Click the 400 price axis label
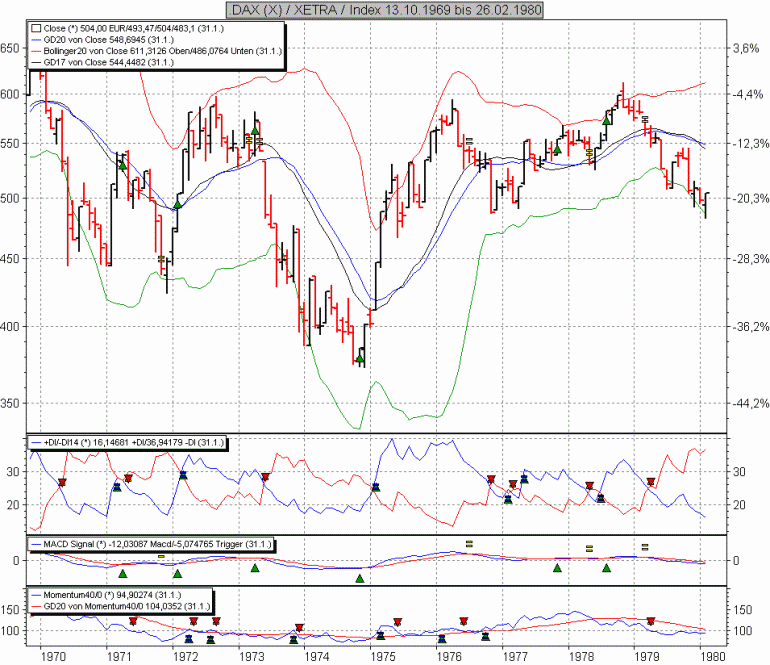 tap(10, 326)
